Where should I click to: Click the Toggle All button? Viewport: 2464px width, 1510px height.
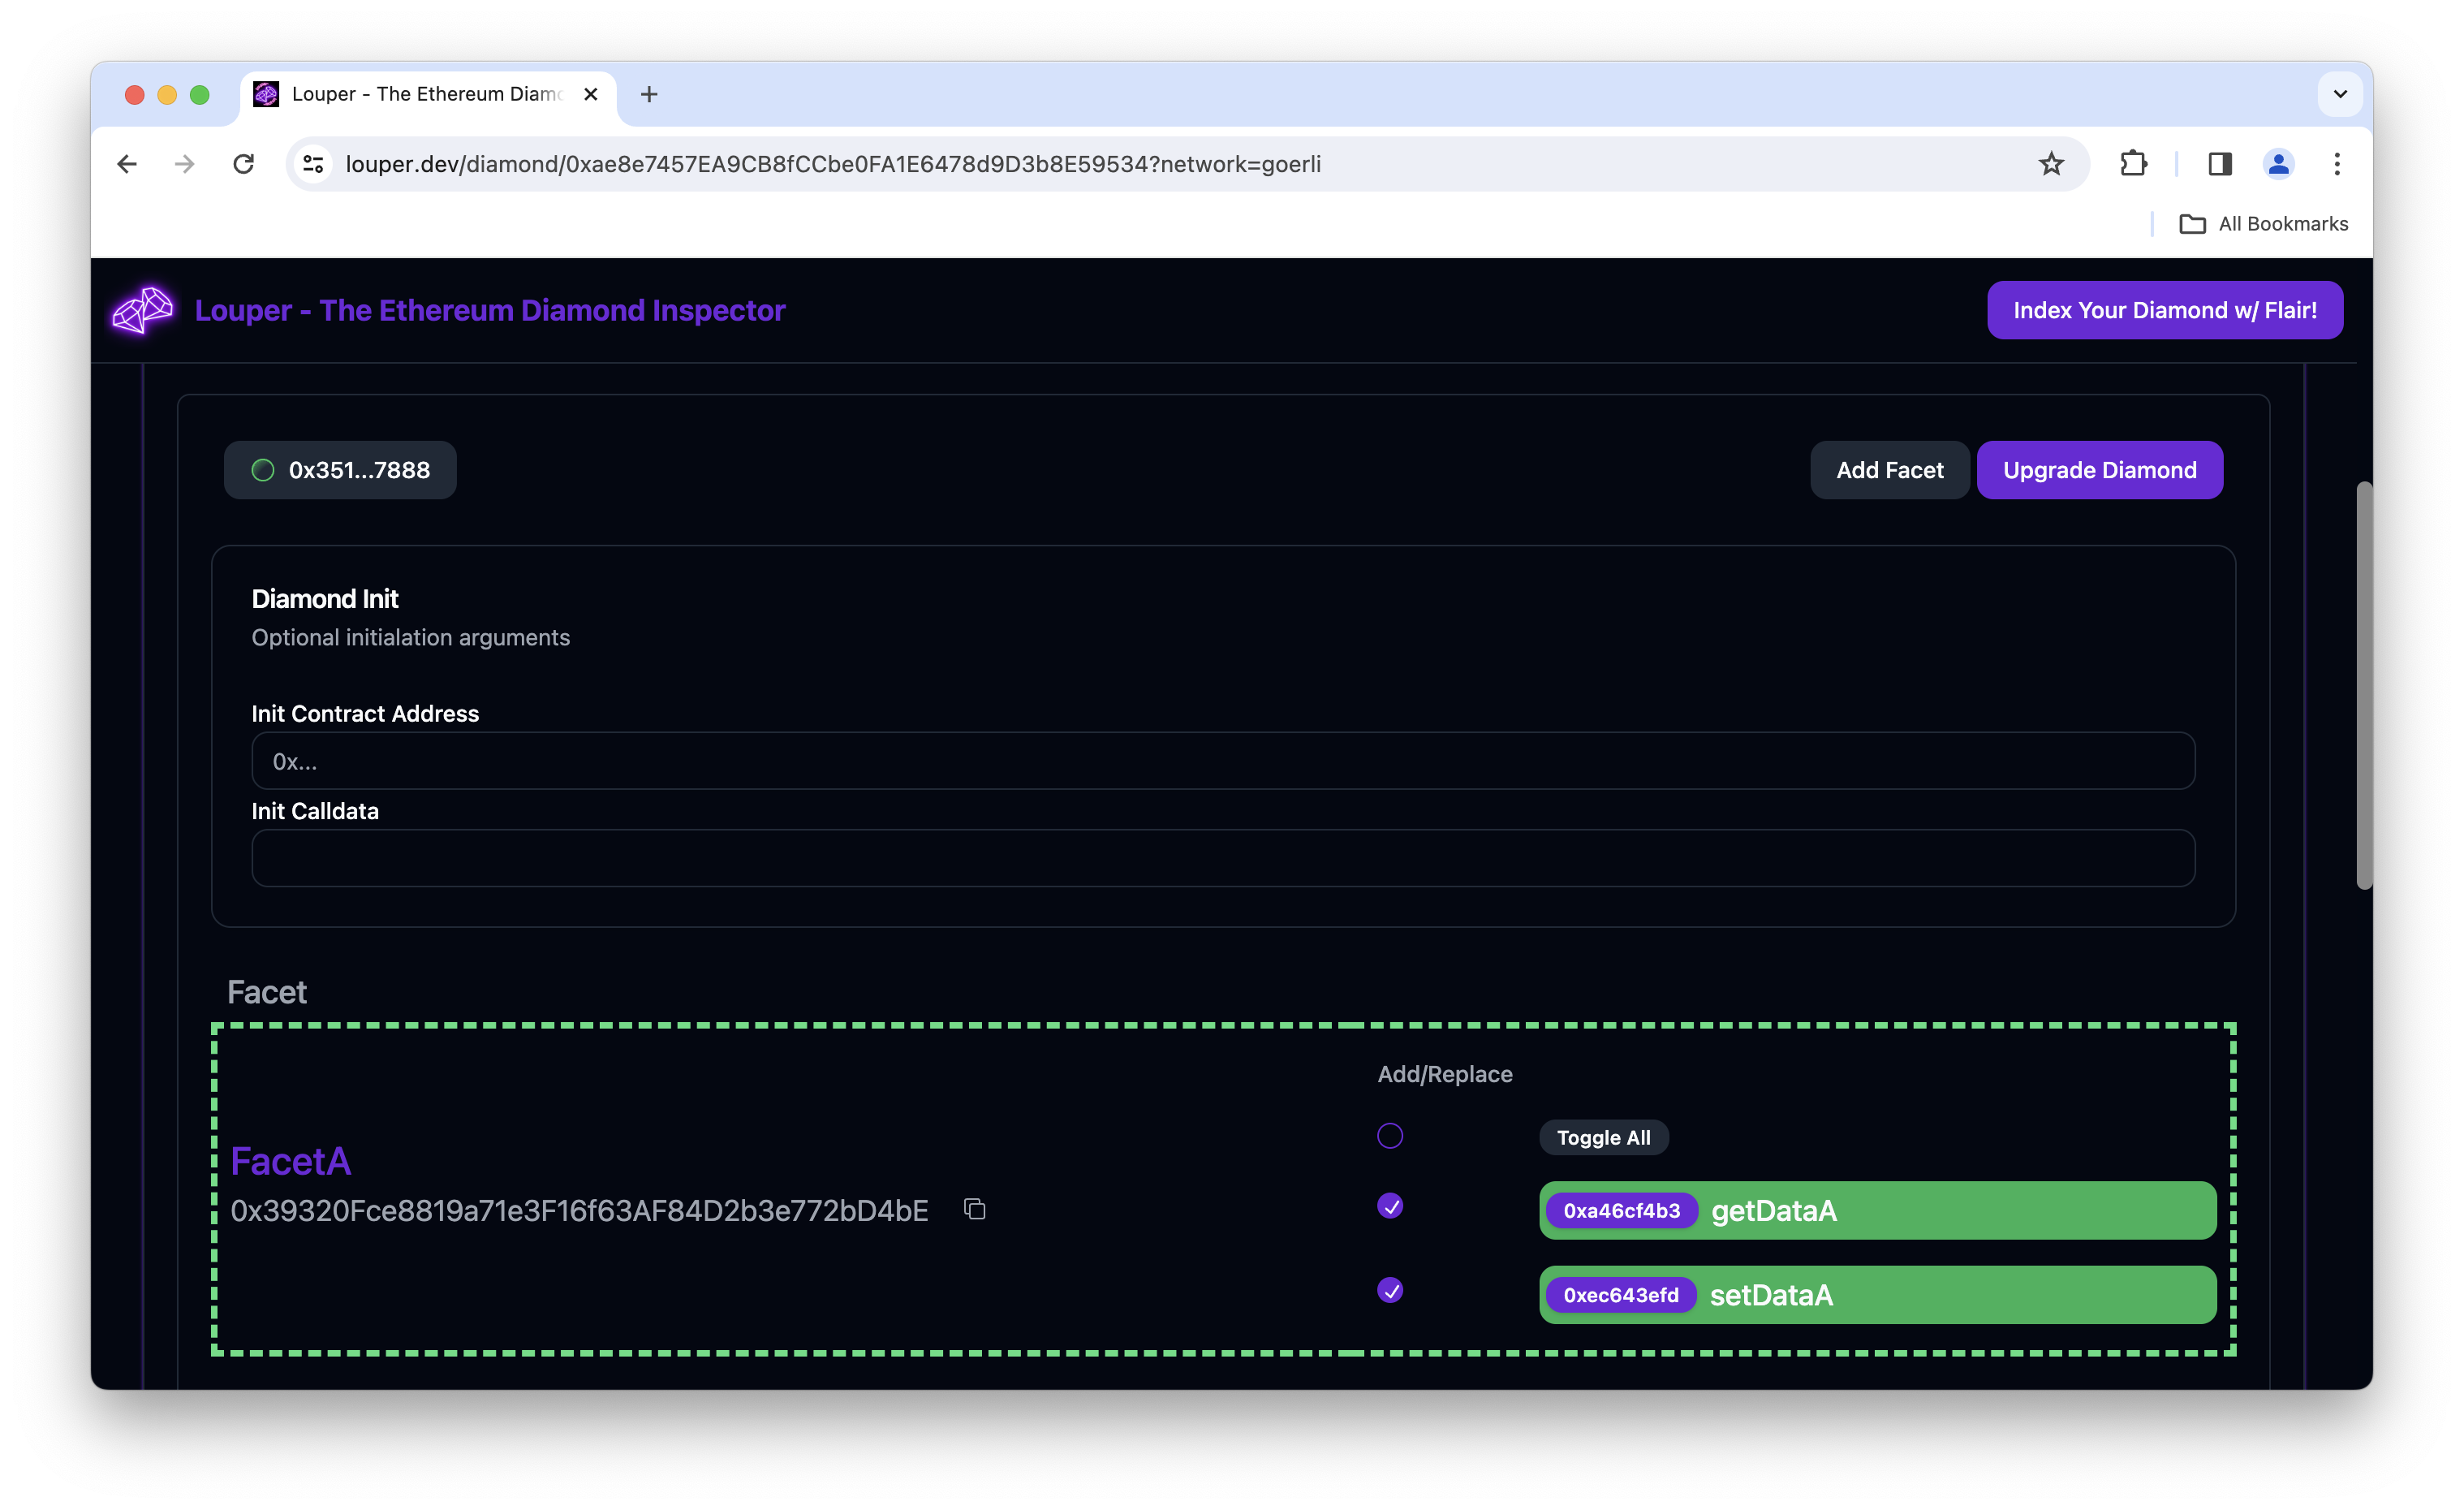[x=1603, y=1137]
